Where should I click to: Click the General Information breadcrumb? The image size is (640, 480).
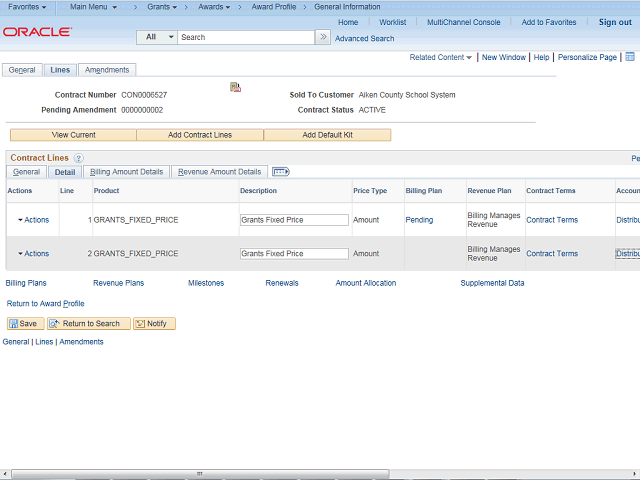(x=347, y=7)
